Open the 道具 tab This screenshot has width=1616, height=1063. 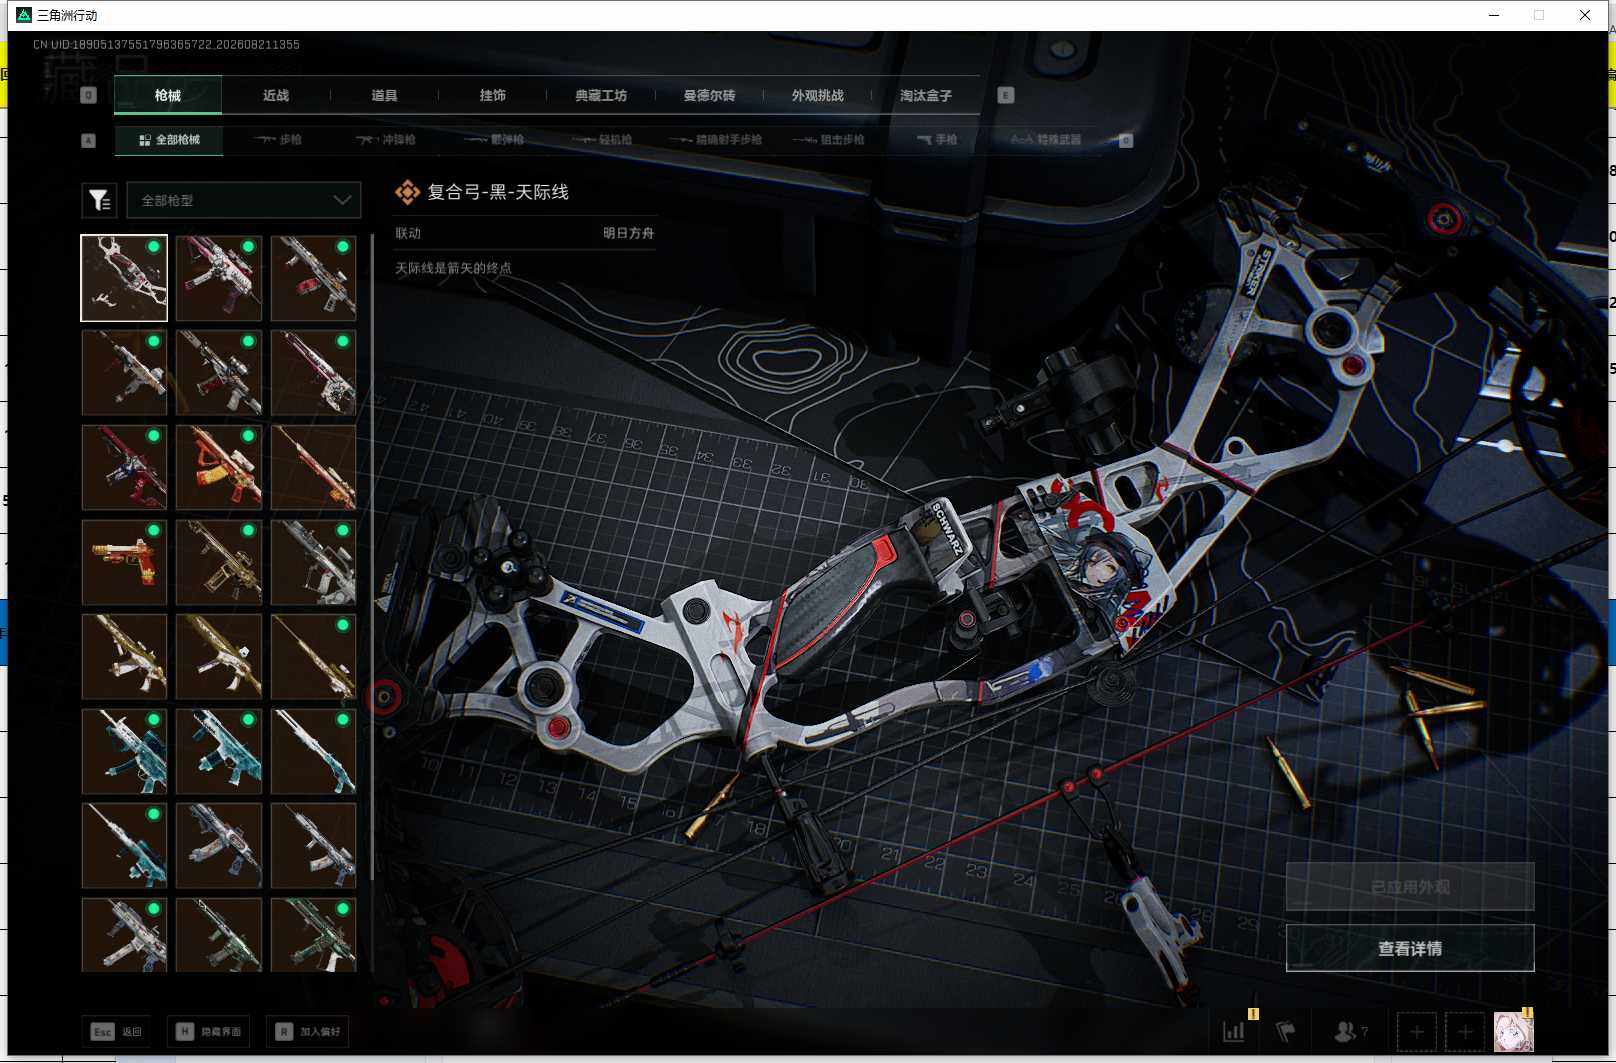click(x=384, y=95)
